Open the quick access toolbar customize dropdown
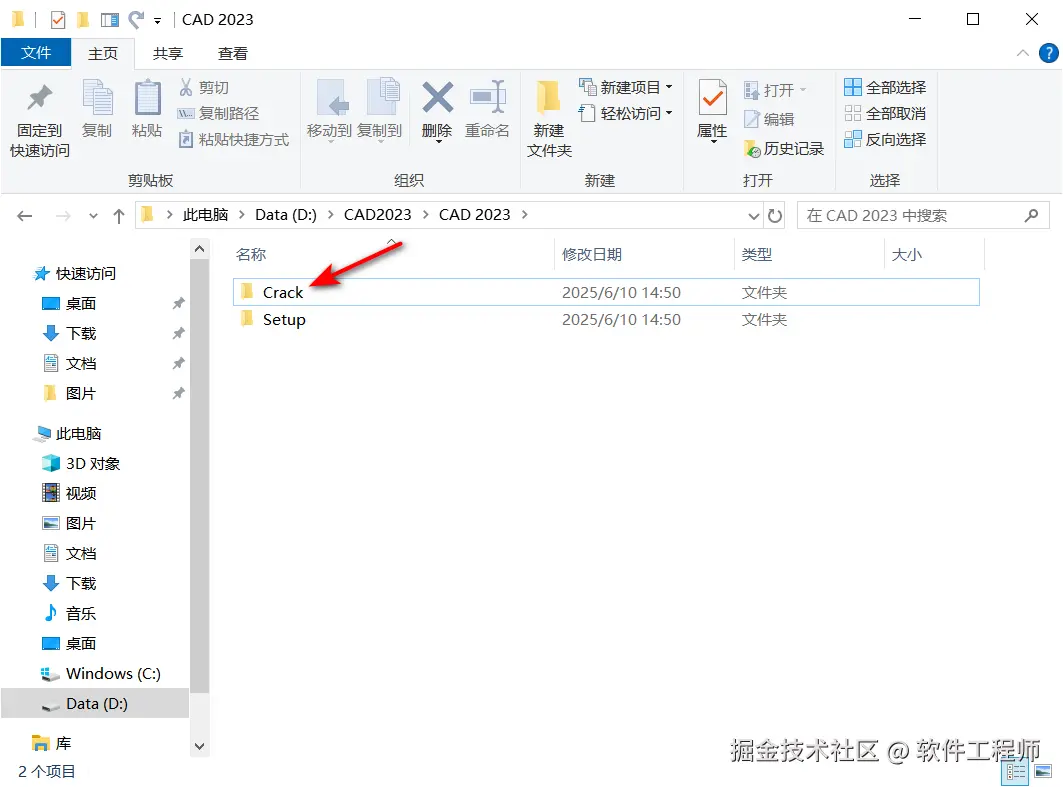This screenshot has width=1063, height=787. pos(157,21)
